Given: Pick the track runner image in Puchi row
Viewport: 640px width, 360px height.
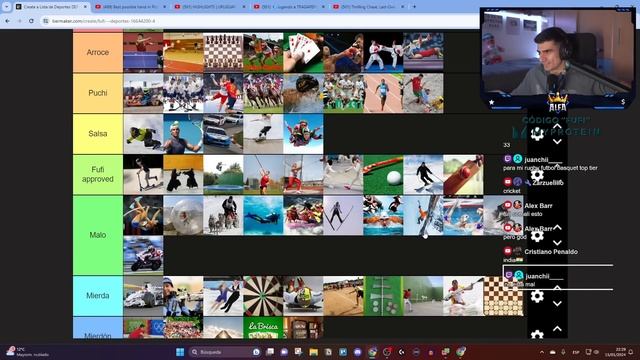Looking at the screenshot, I should 383,93.
